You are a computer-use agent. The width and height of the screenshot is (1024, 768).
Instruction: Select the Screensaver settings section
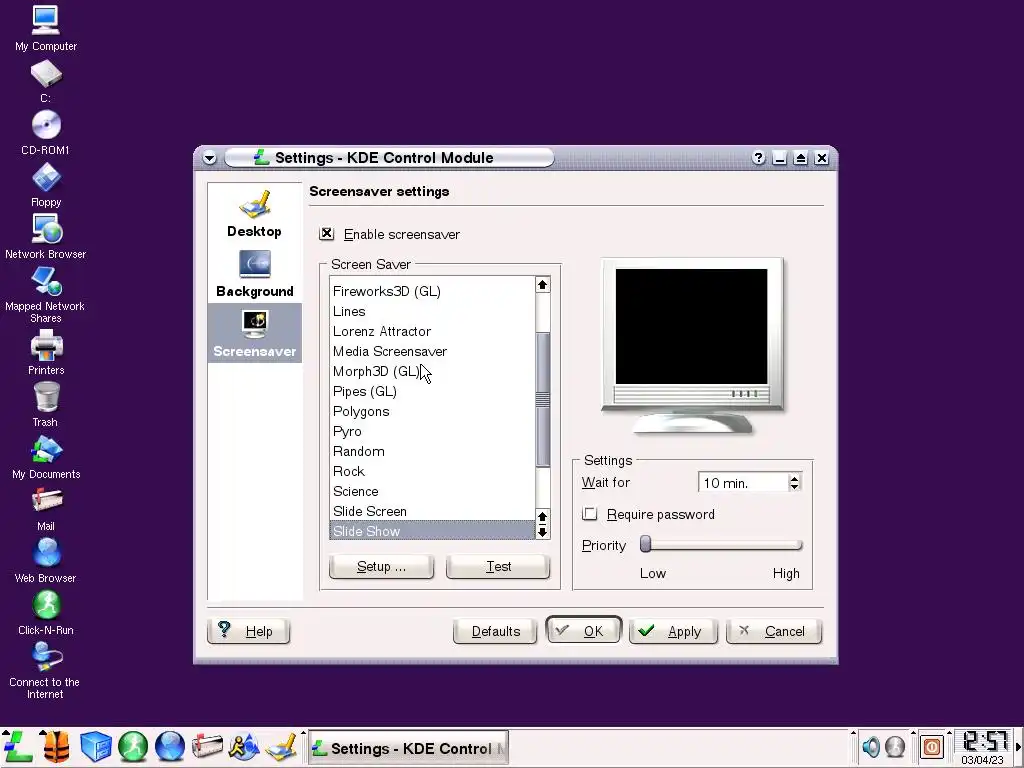pos(255,333)
